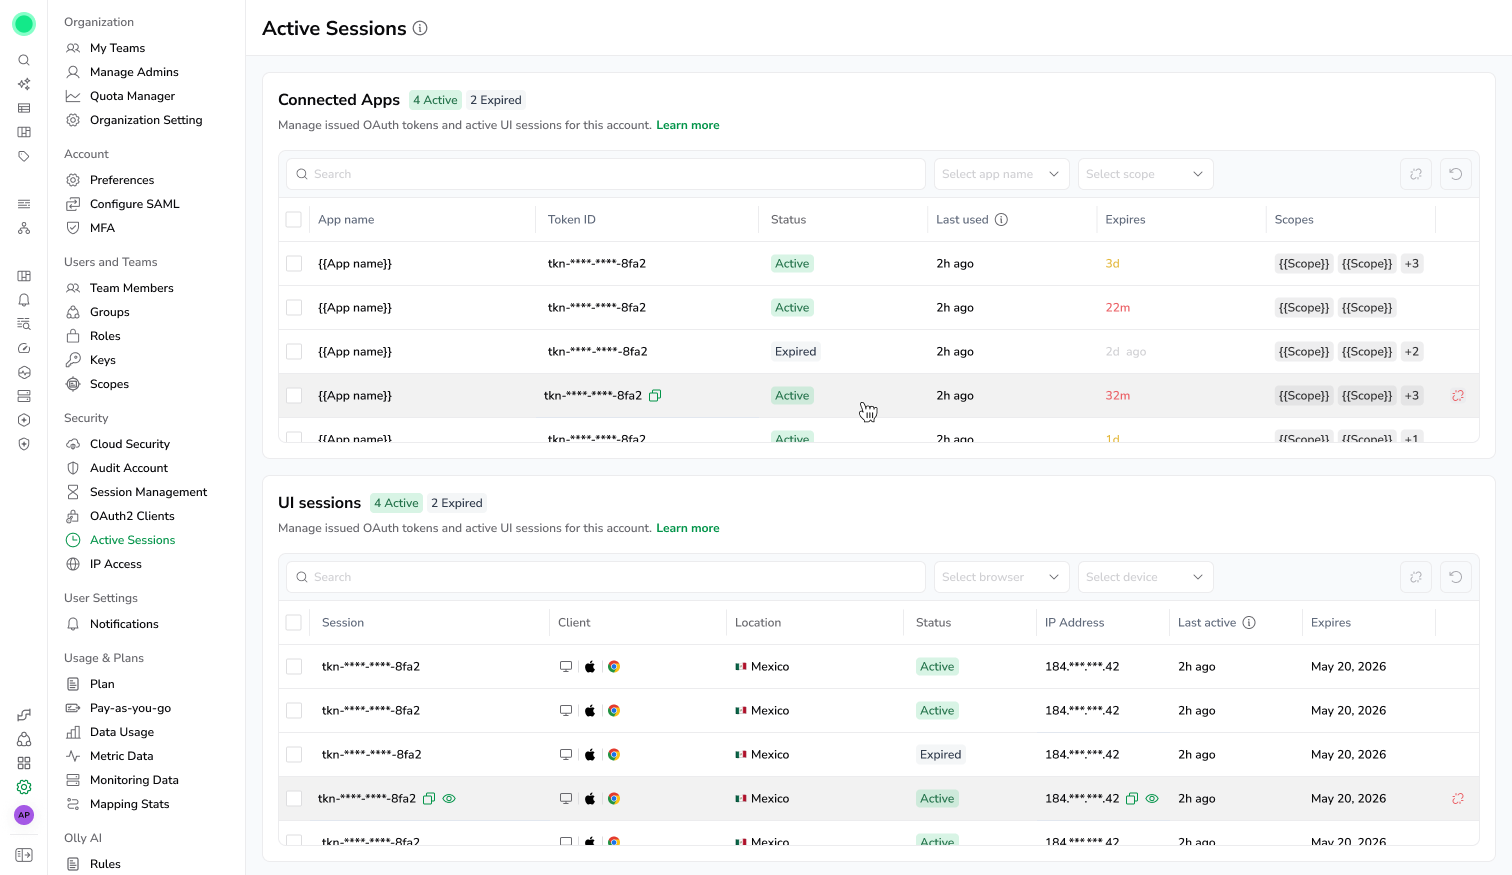
Task: Click the 2 Expired badge in Connected Apps
Action: 496,100
